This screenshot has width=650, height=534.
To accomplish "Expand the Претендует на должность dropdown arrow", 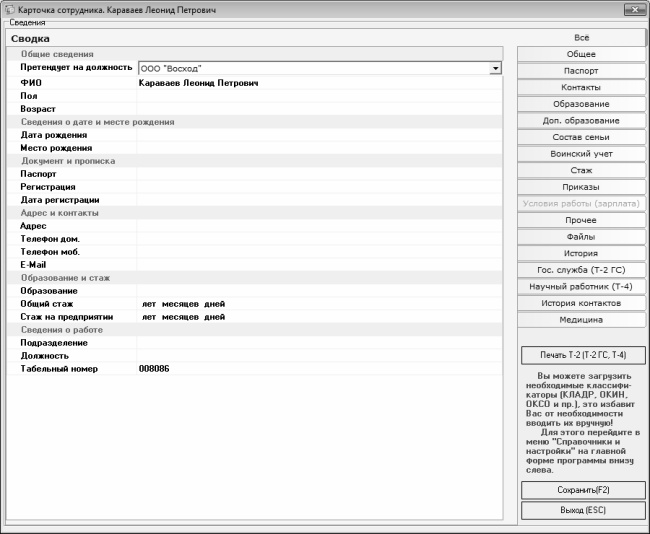I will (494, 68).
